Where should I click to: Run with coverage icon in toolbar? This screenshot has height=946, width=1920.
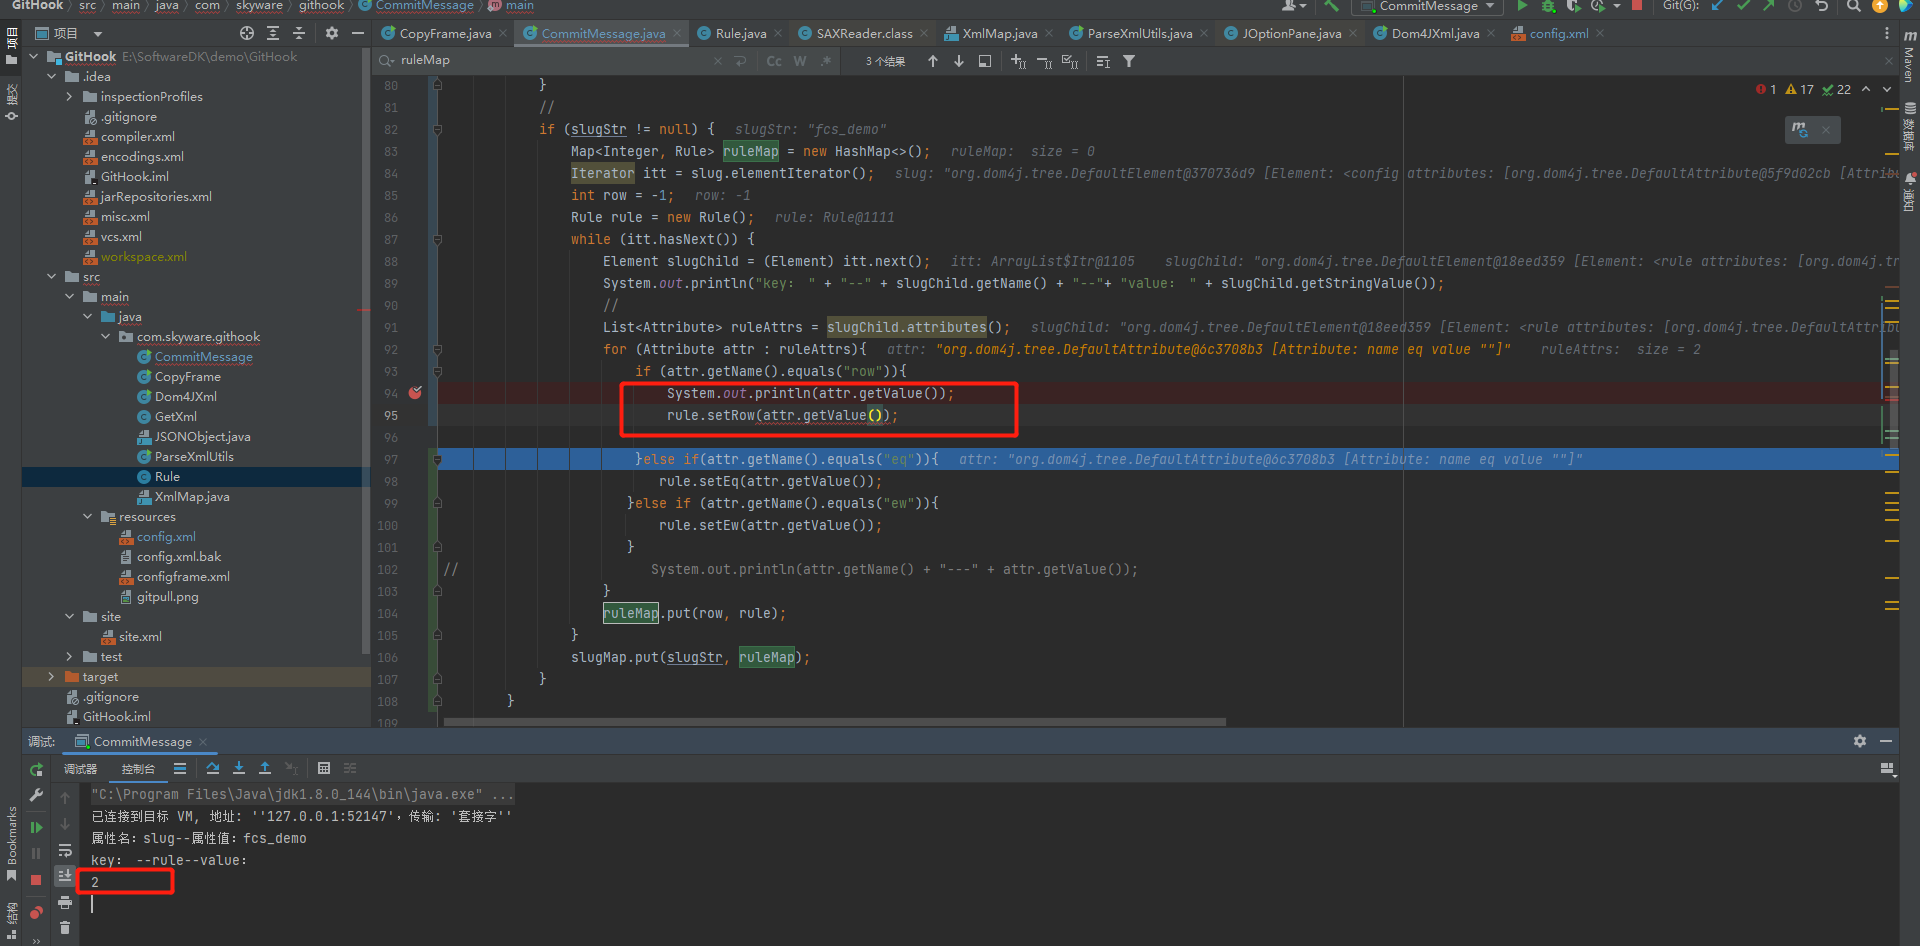(1573, 6)
